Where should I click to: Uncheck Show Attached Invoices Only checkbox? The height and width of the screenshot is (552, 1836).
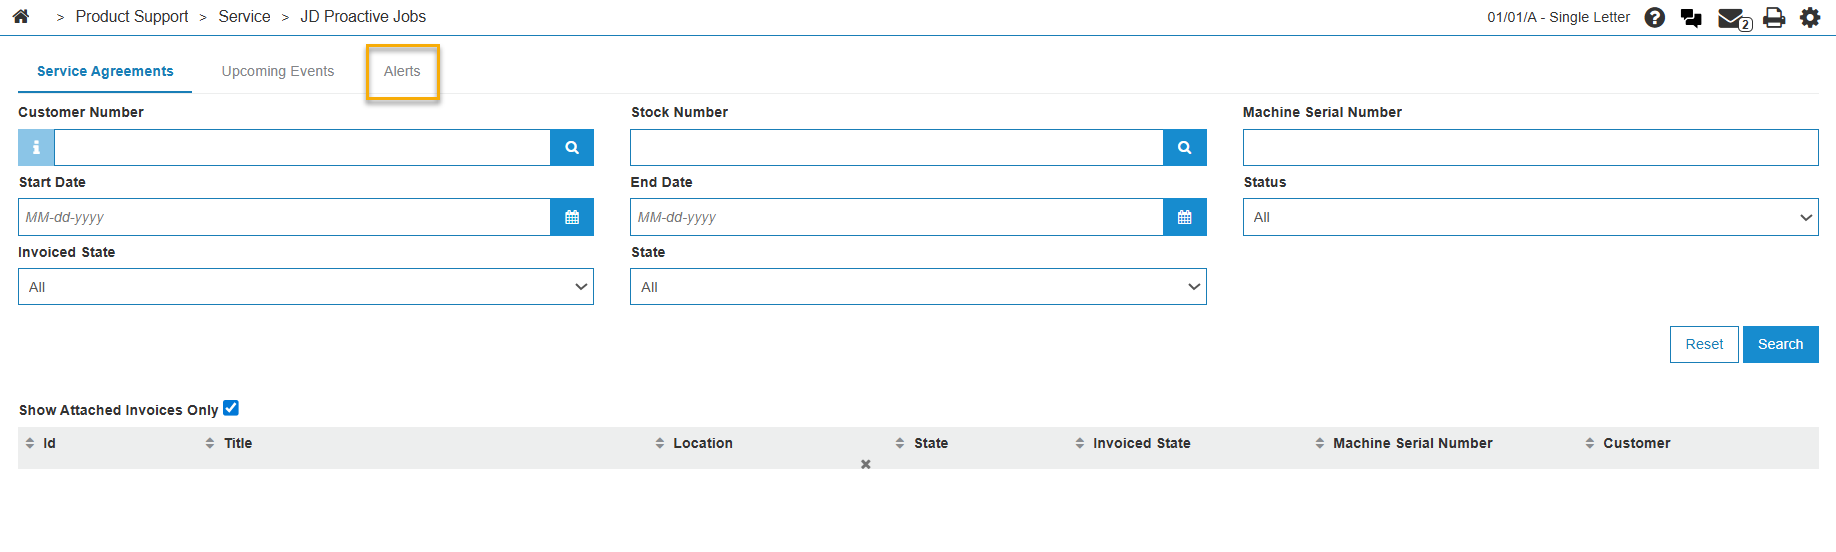pyautogui.click(x=231, y=408)
